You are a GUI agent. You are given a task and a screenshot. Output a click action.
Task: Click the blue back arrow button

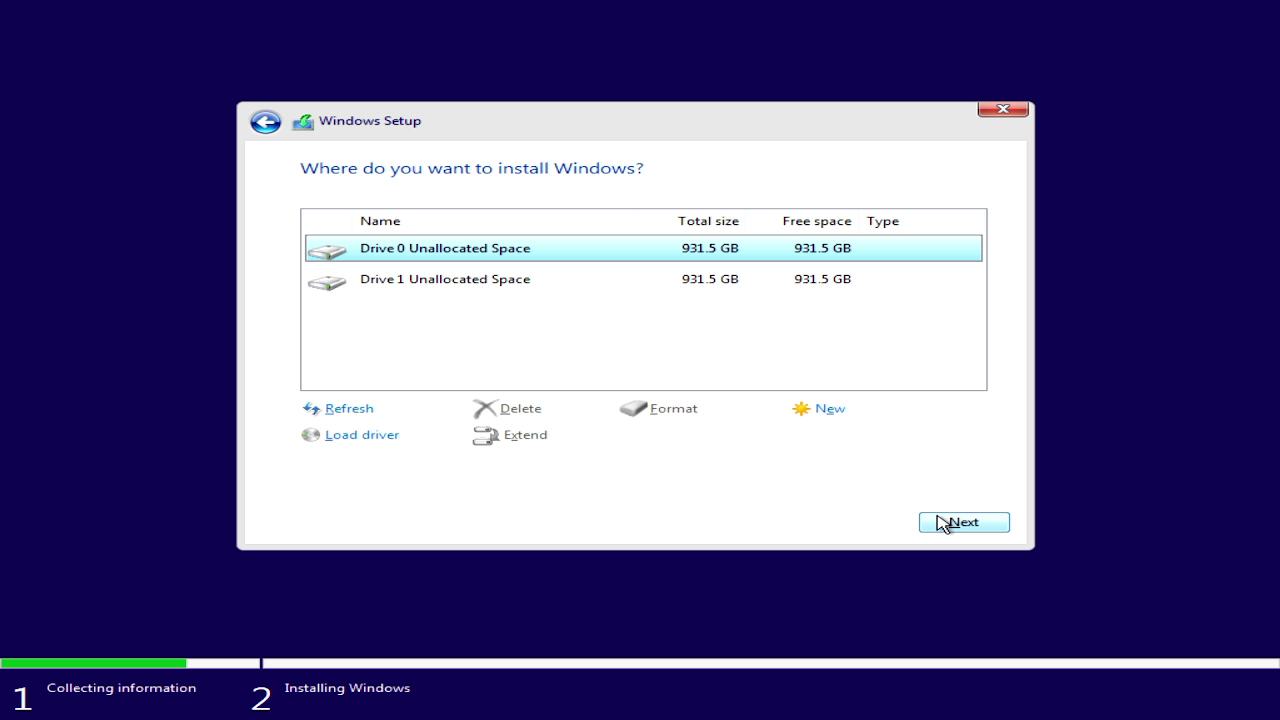click(x=265, y=122)
